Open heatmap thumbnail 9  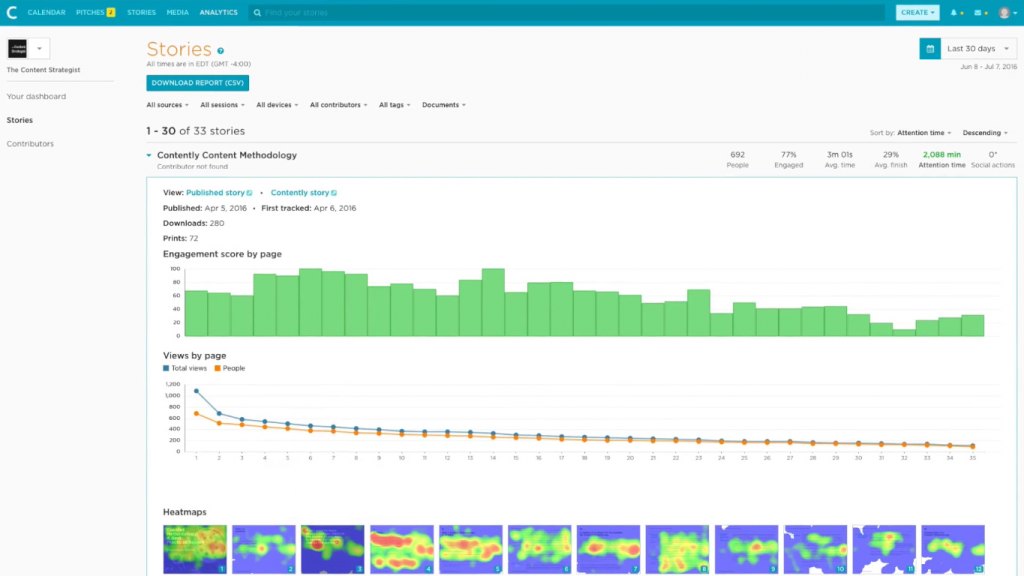pos(746,549)
